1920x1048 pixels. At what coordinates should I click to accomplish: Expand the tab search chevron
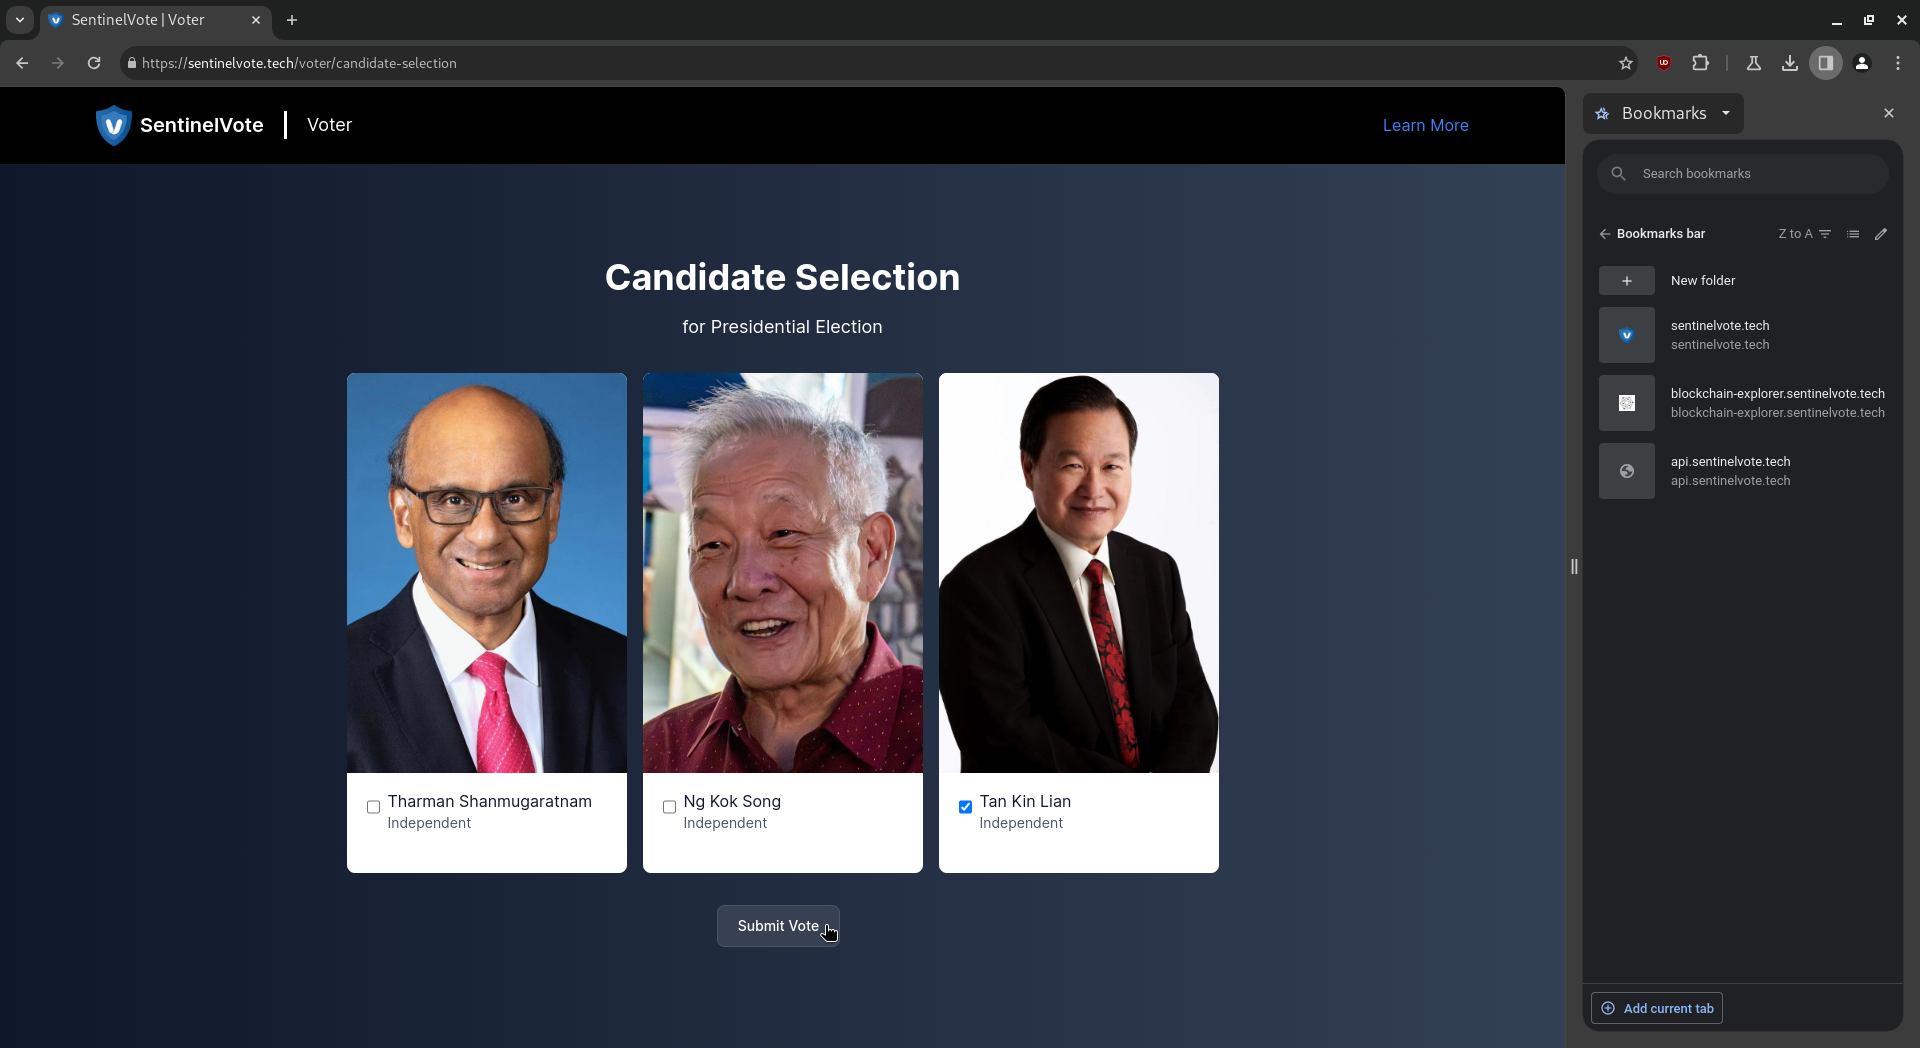click(19, 20)
